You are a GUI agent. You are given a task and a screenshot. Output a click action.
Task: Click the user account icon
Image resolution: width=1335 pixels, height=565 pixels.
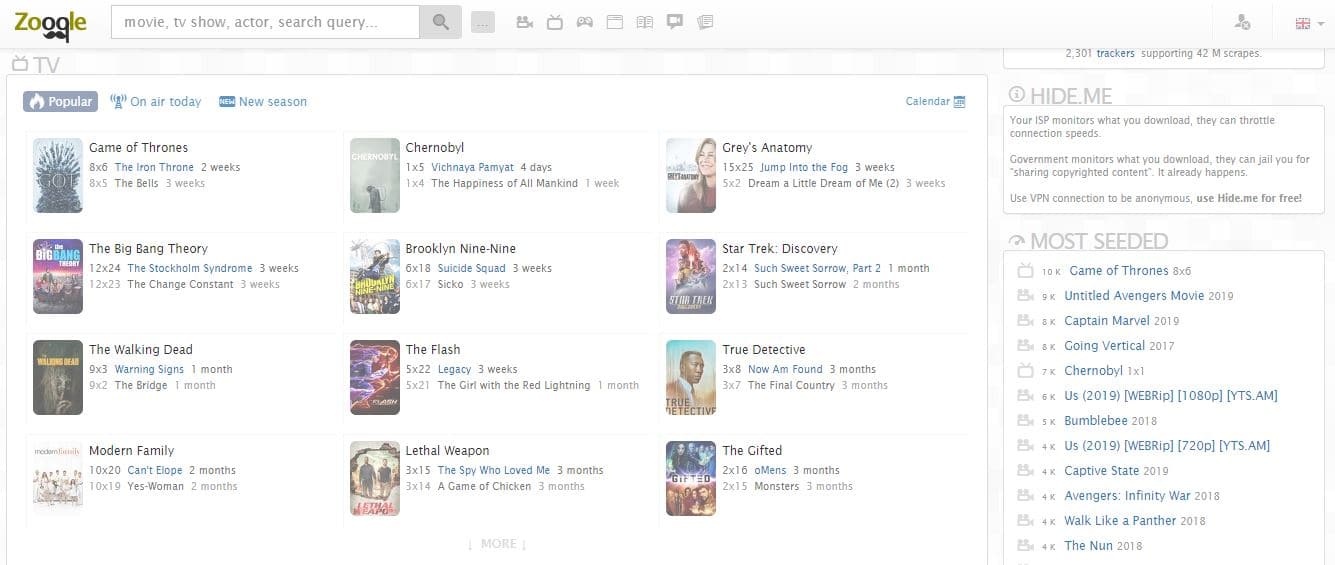click(x=1243, y=22)
